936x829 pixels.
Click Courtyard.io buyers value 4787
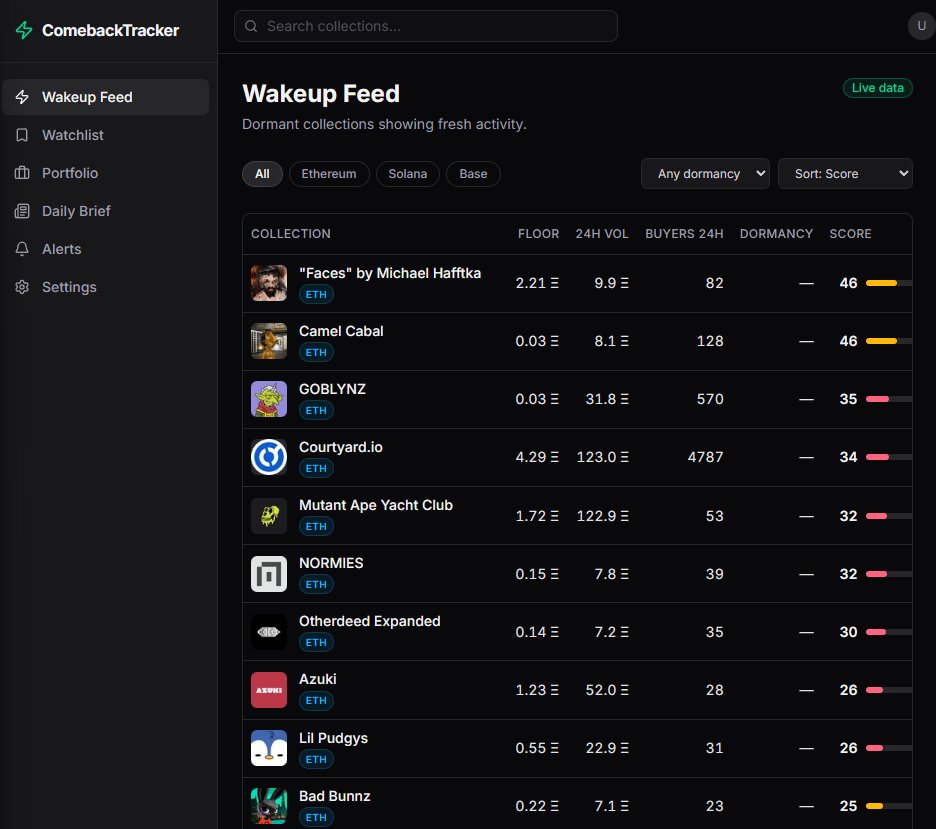click(705, 457)
